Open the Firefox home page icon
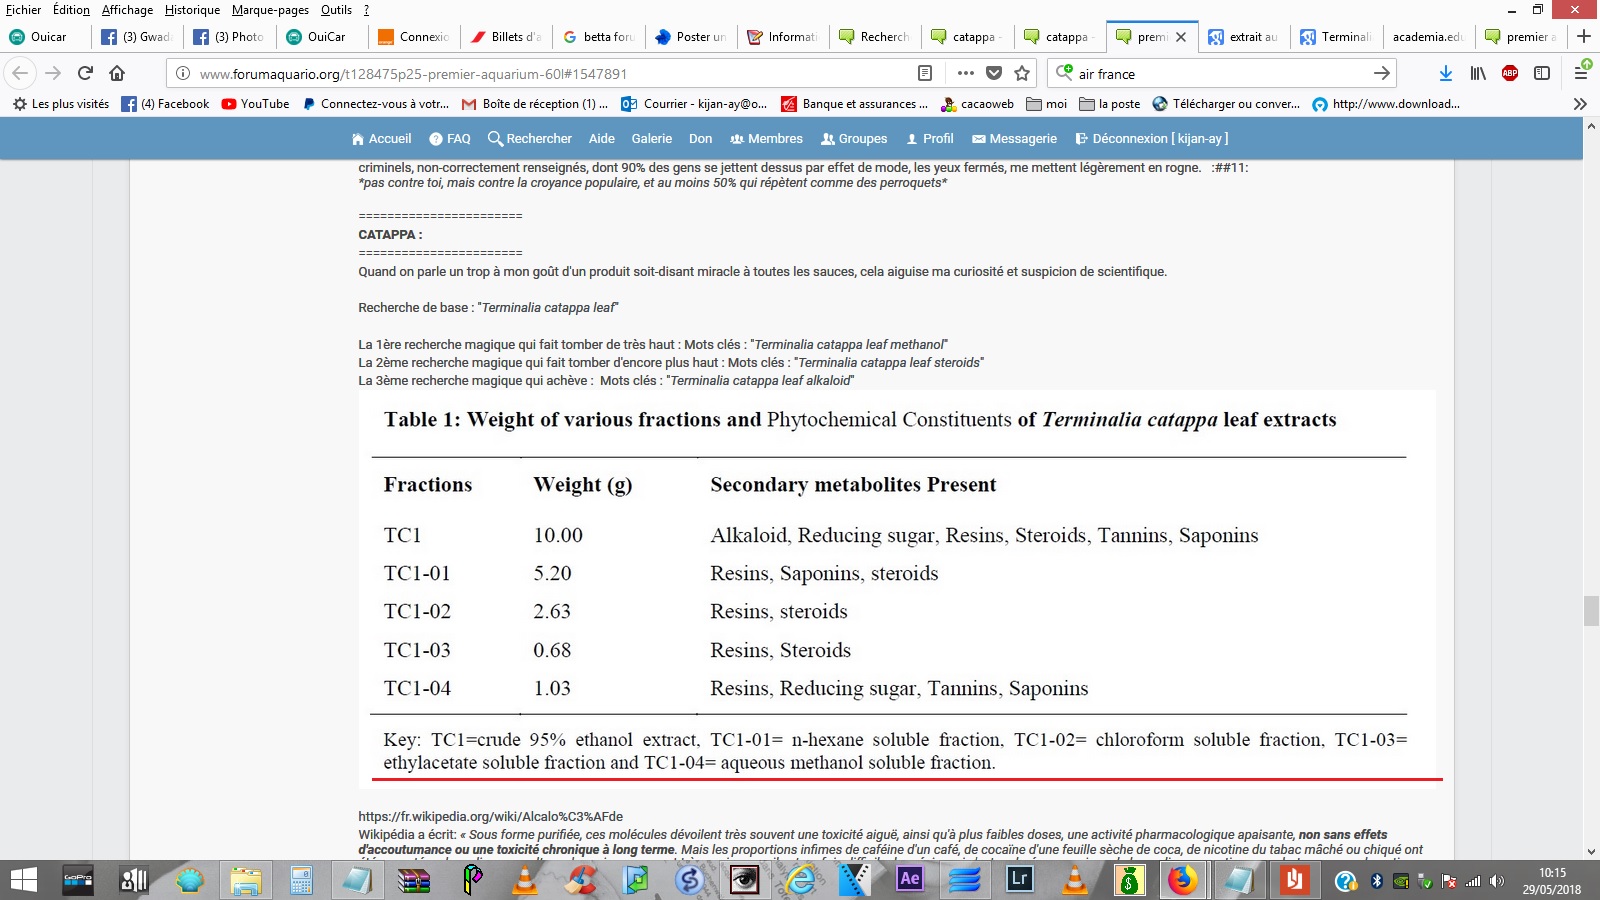This screenshot has height=900, width=1600. point(117,73)
